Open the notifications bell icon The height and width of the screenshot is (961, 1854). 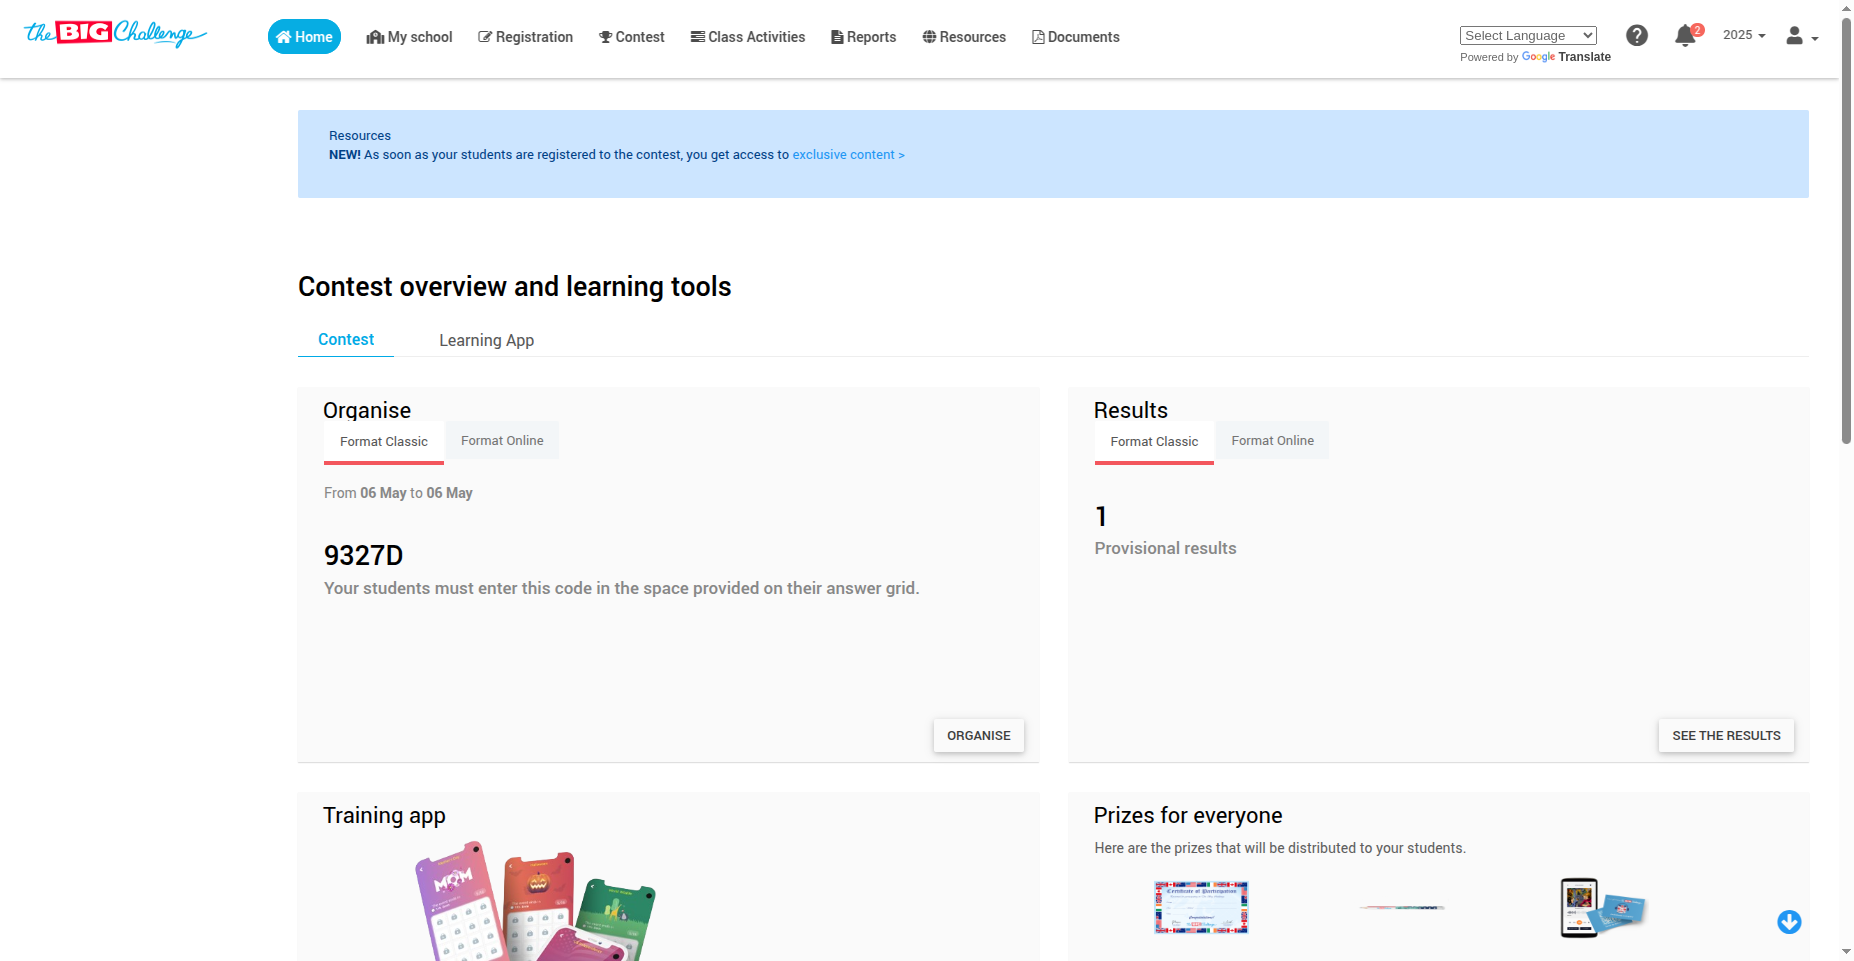point(1686,36)
